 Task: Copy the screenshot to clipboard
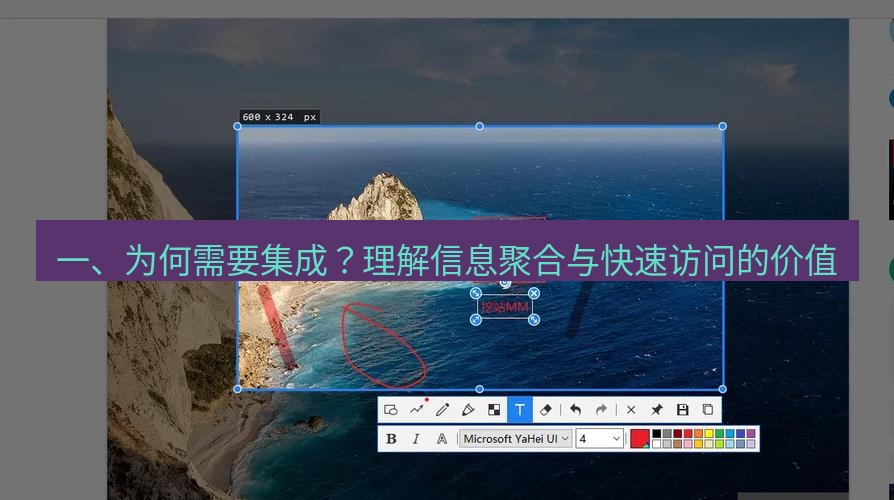click(x=708, y=410)
